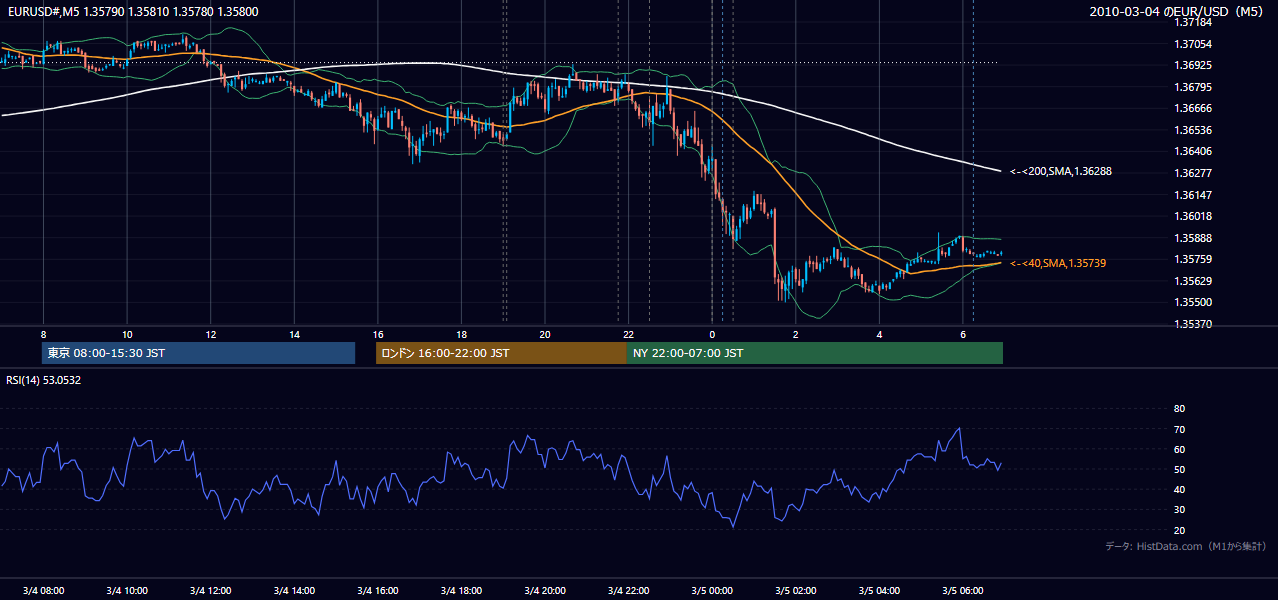Click hour label 0 under the price chart

click(x=711, y=334)
